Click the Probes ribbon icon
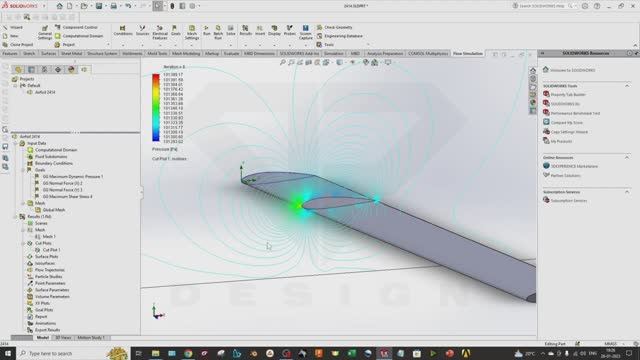This screenshot has height=360, width=640. pos(289,31)
